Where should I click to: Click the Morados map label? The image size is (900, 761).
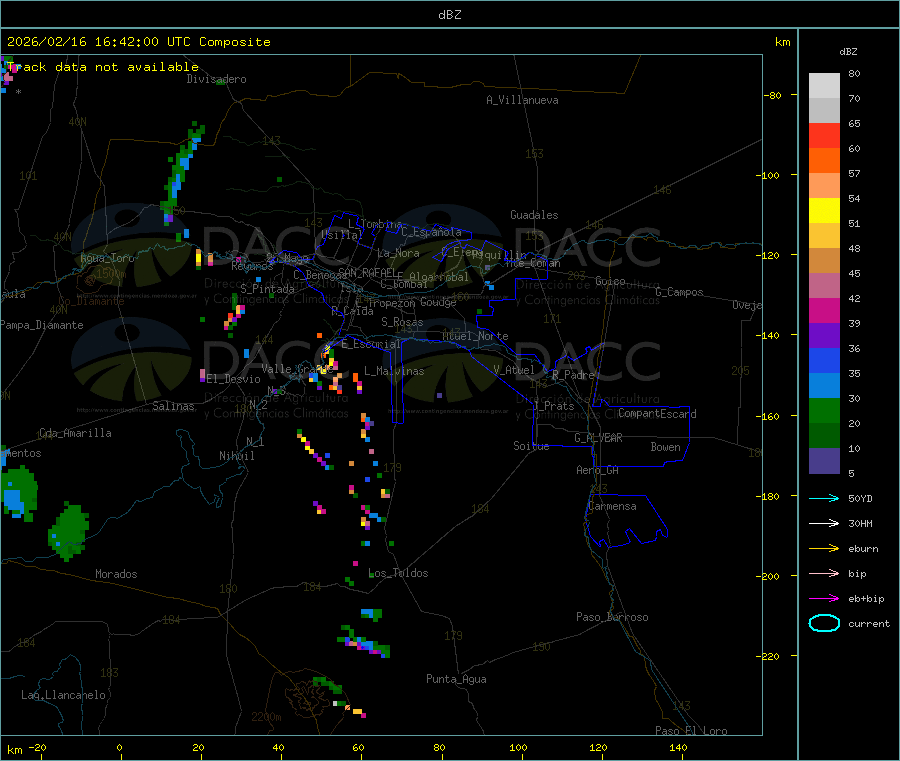click(117, 574)
